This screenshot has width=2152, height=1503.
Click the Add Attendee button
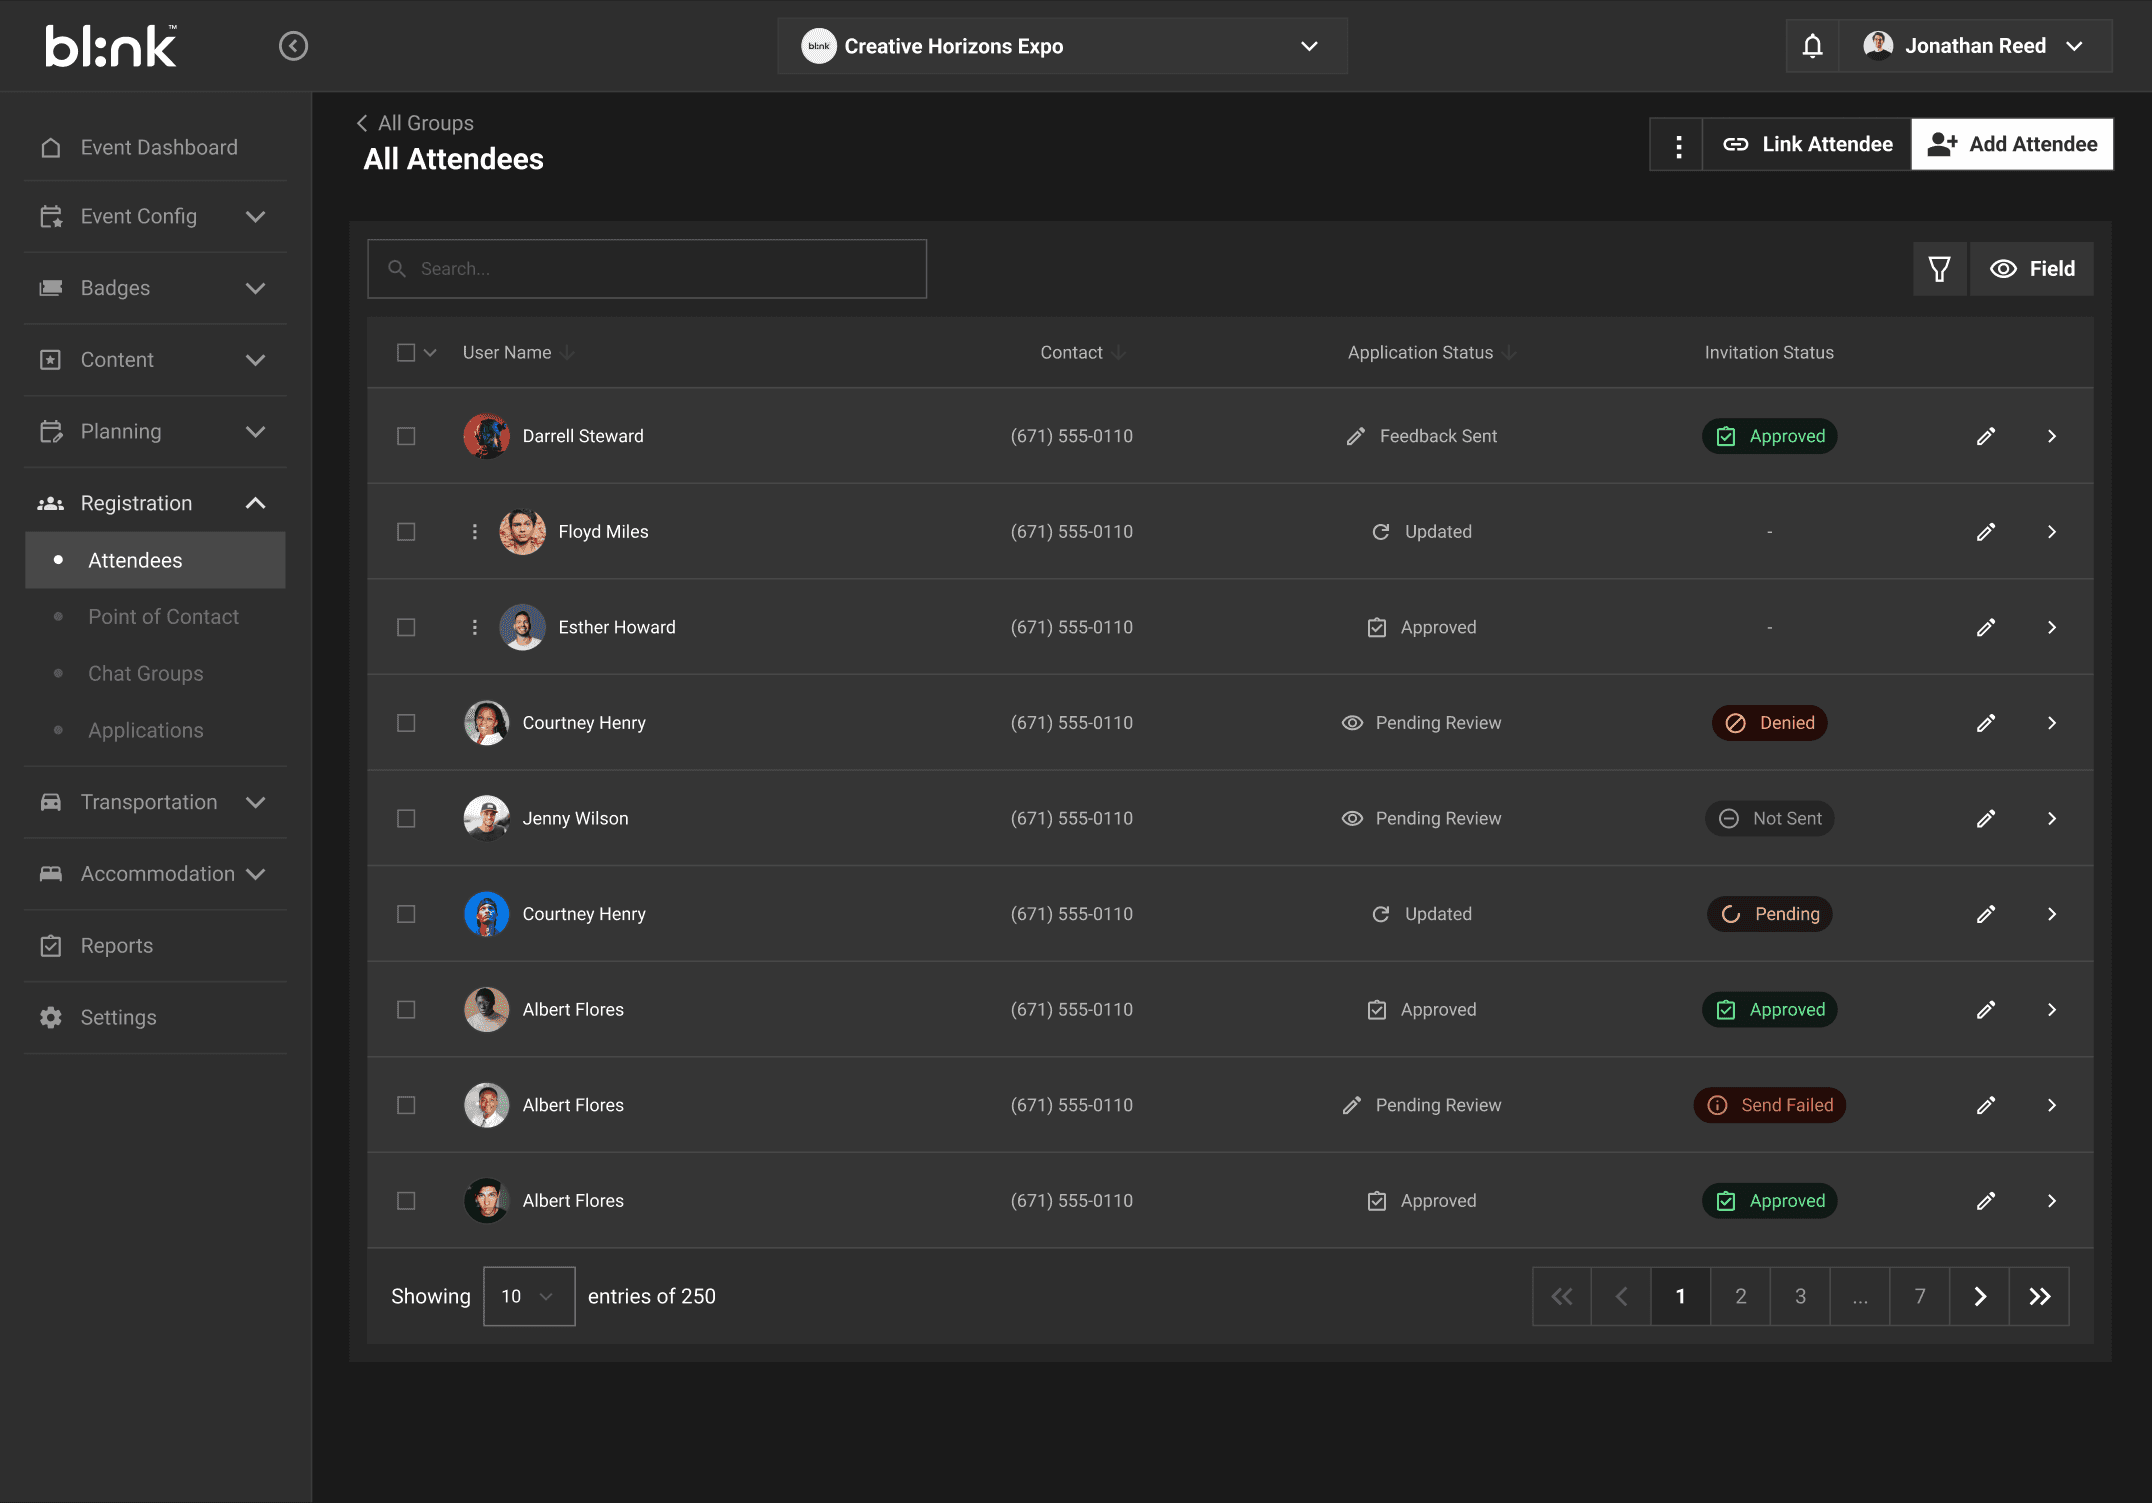coord(2012,145)
